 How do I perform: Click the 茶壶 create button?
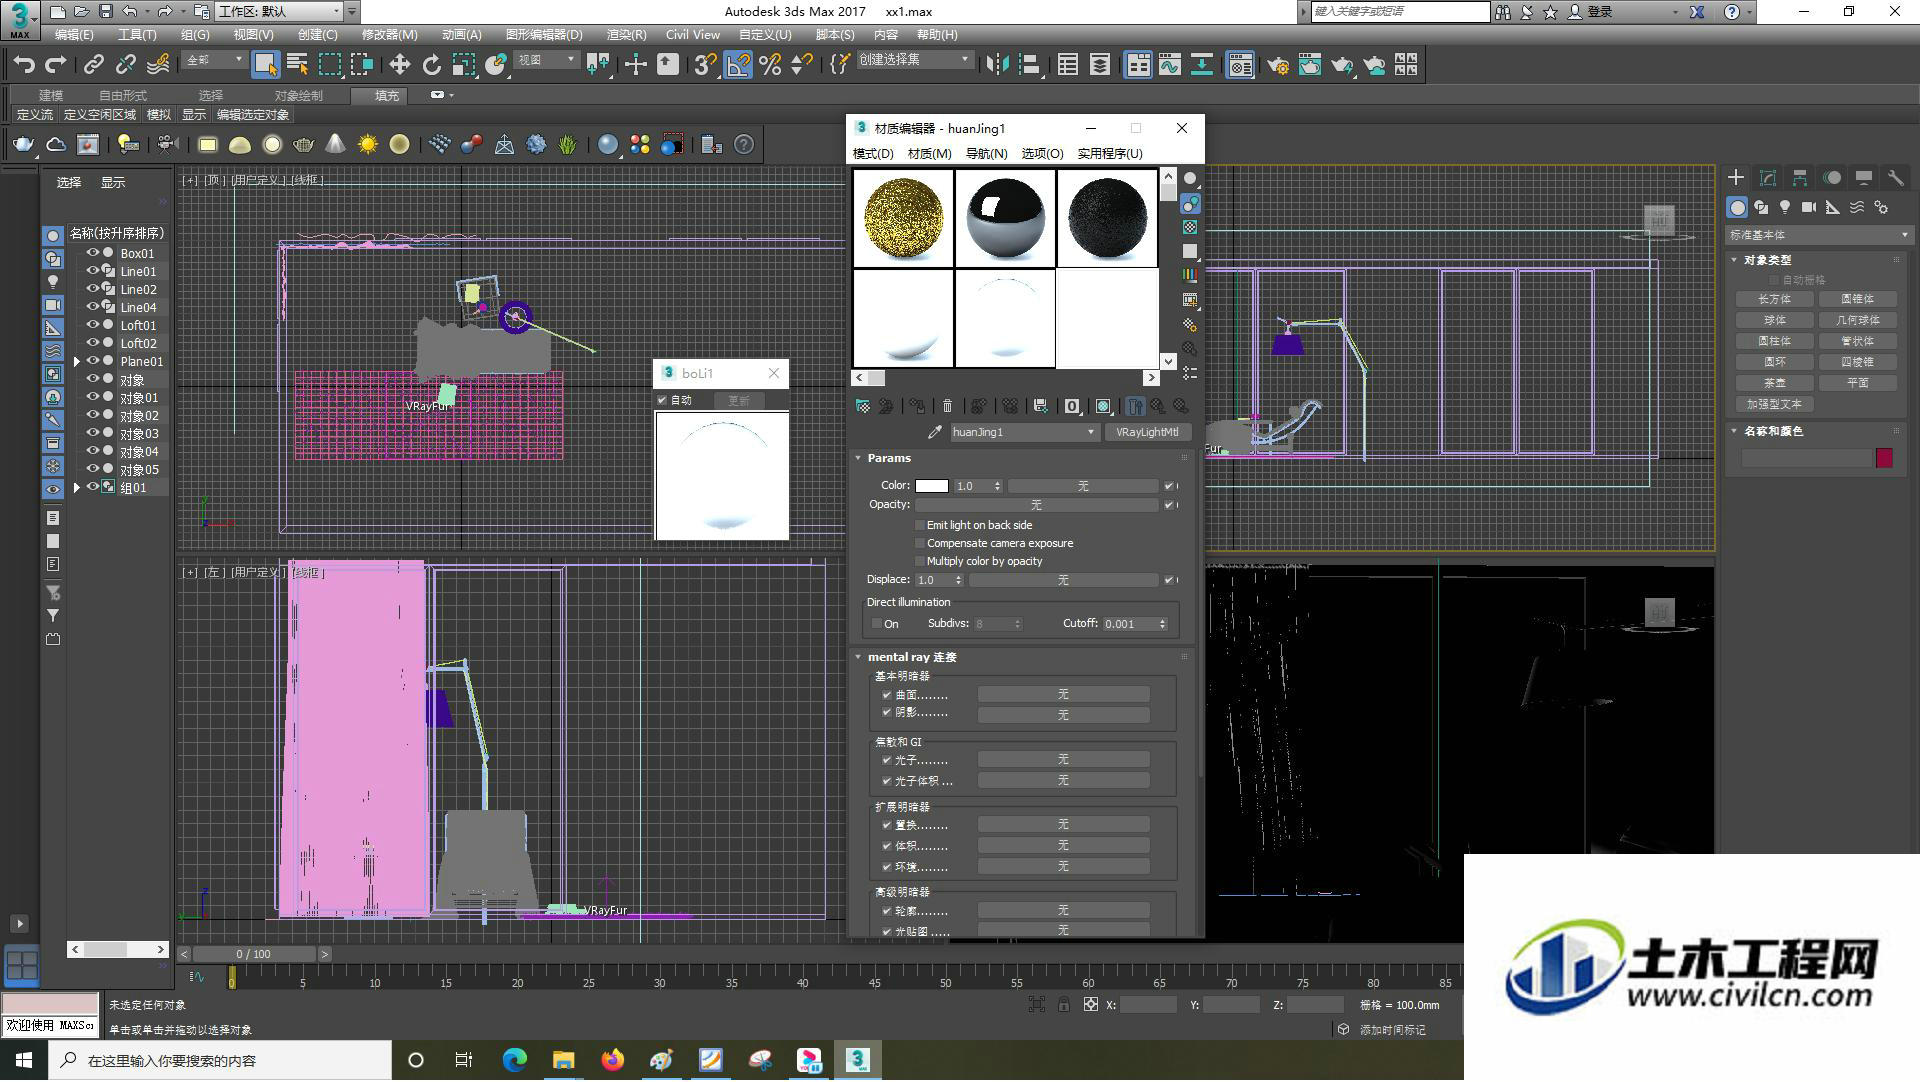tap(1774, 383)
